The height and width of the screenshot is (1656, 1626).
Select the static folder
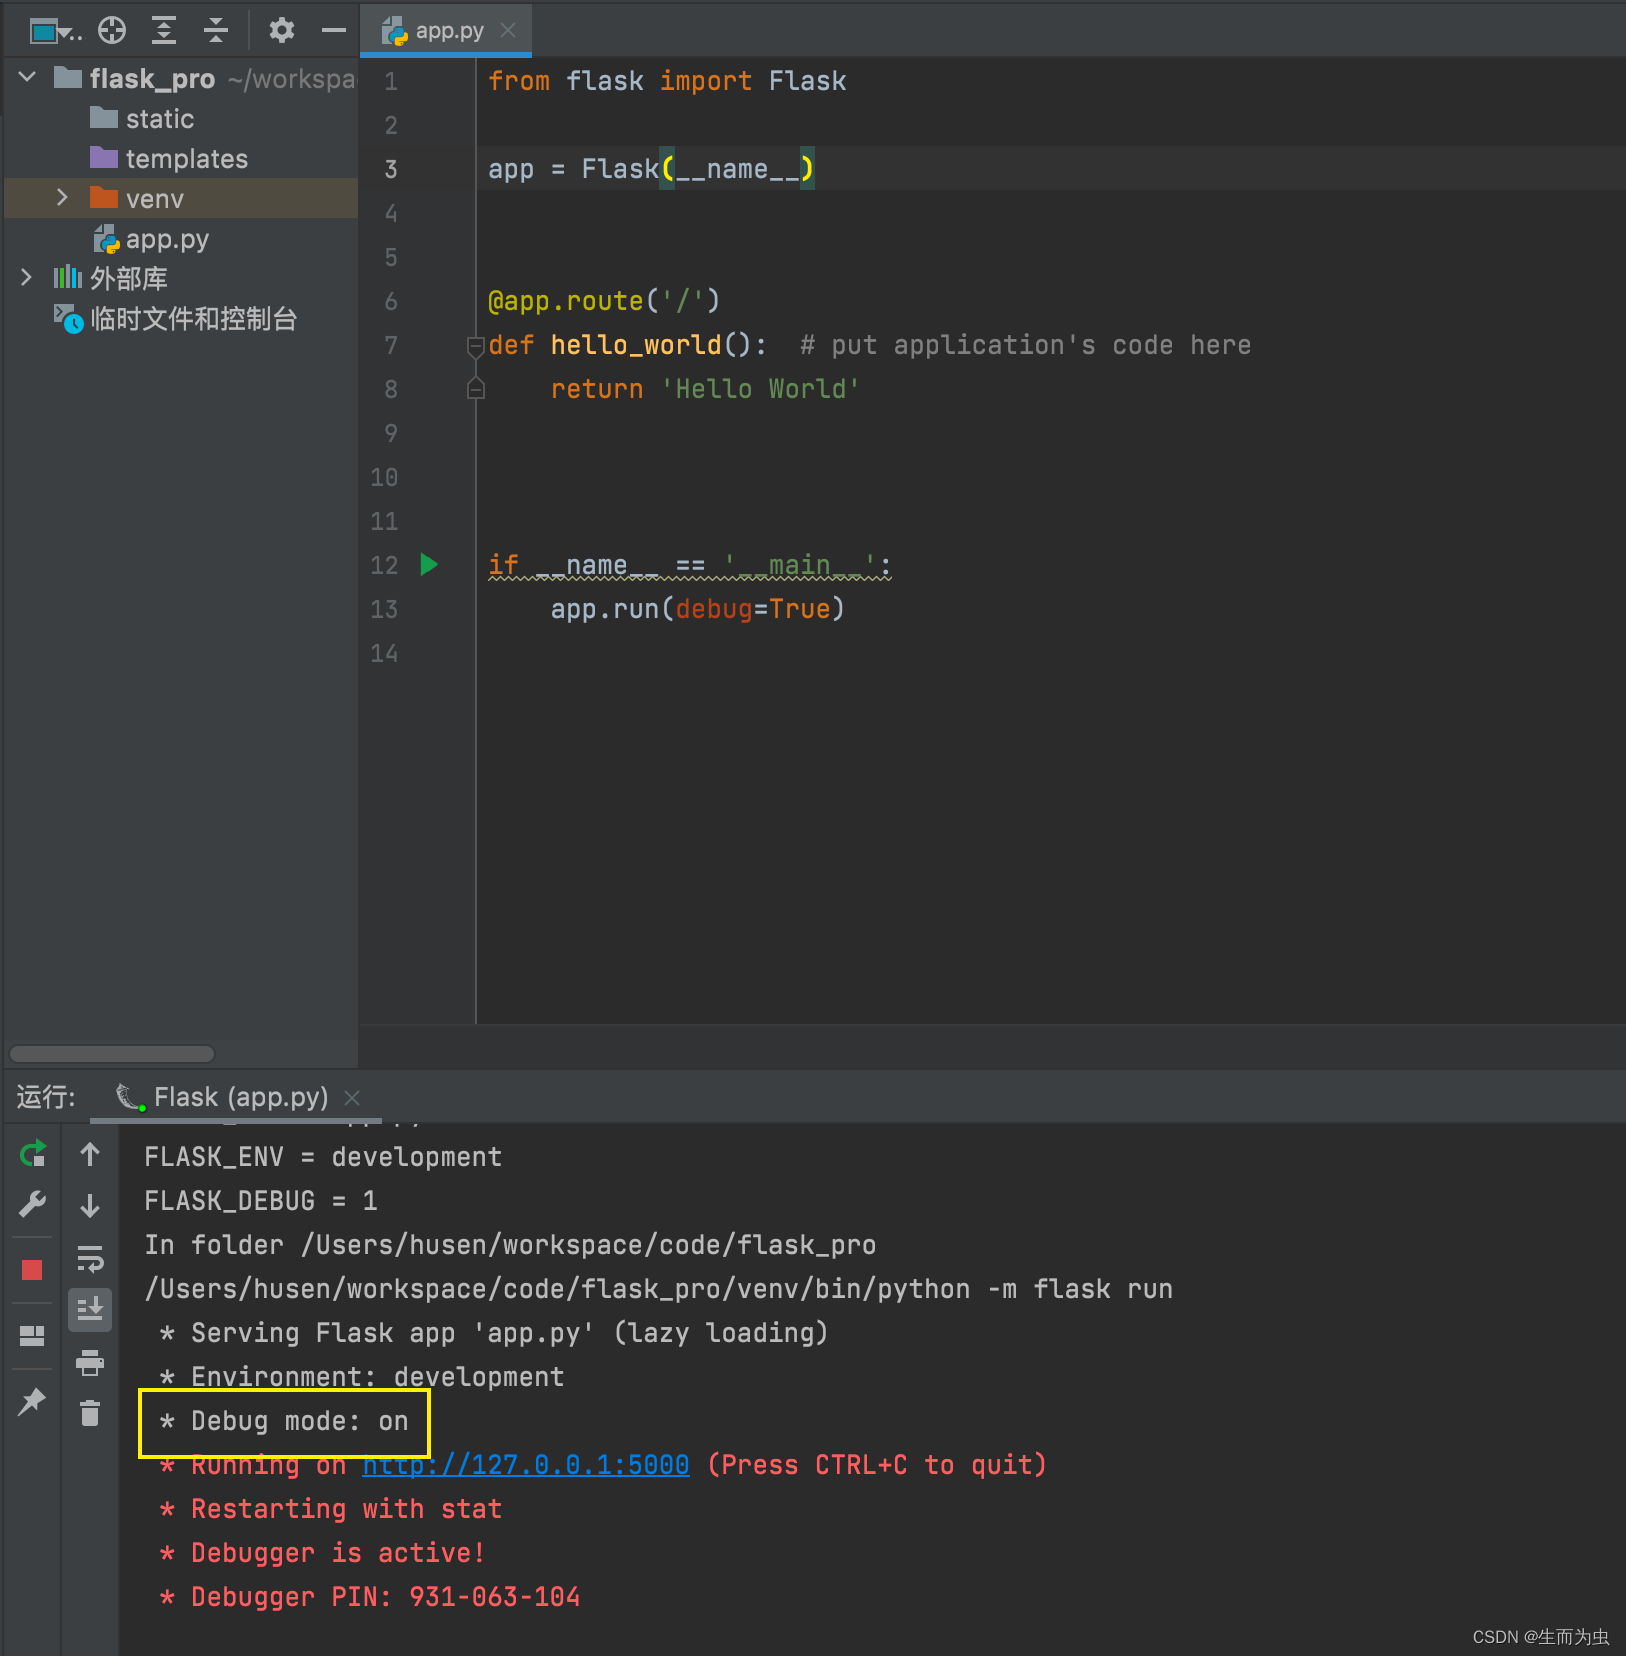(142, 119)
